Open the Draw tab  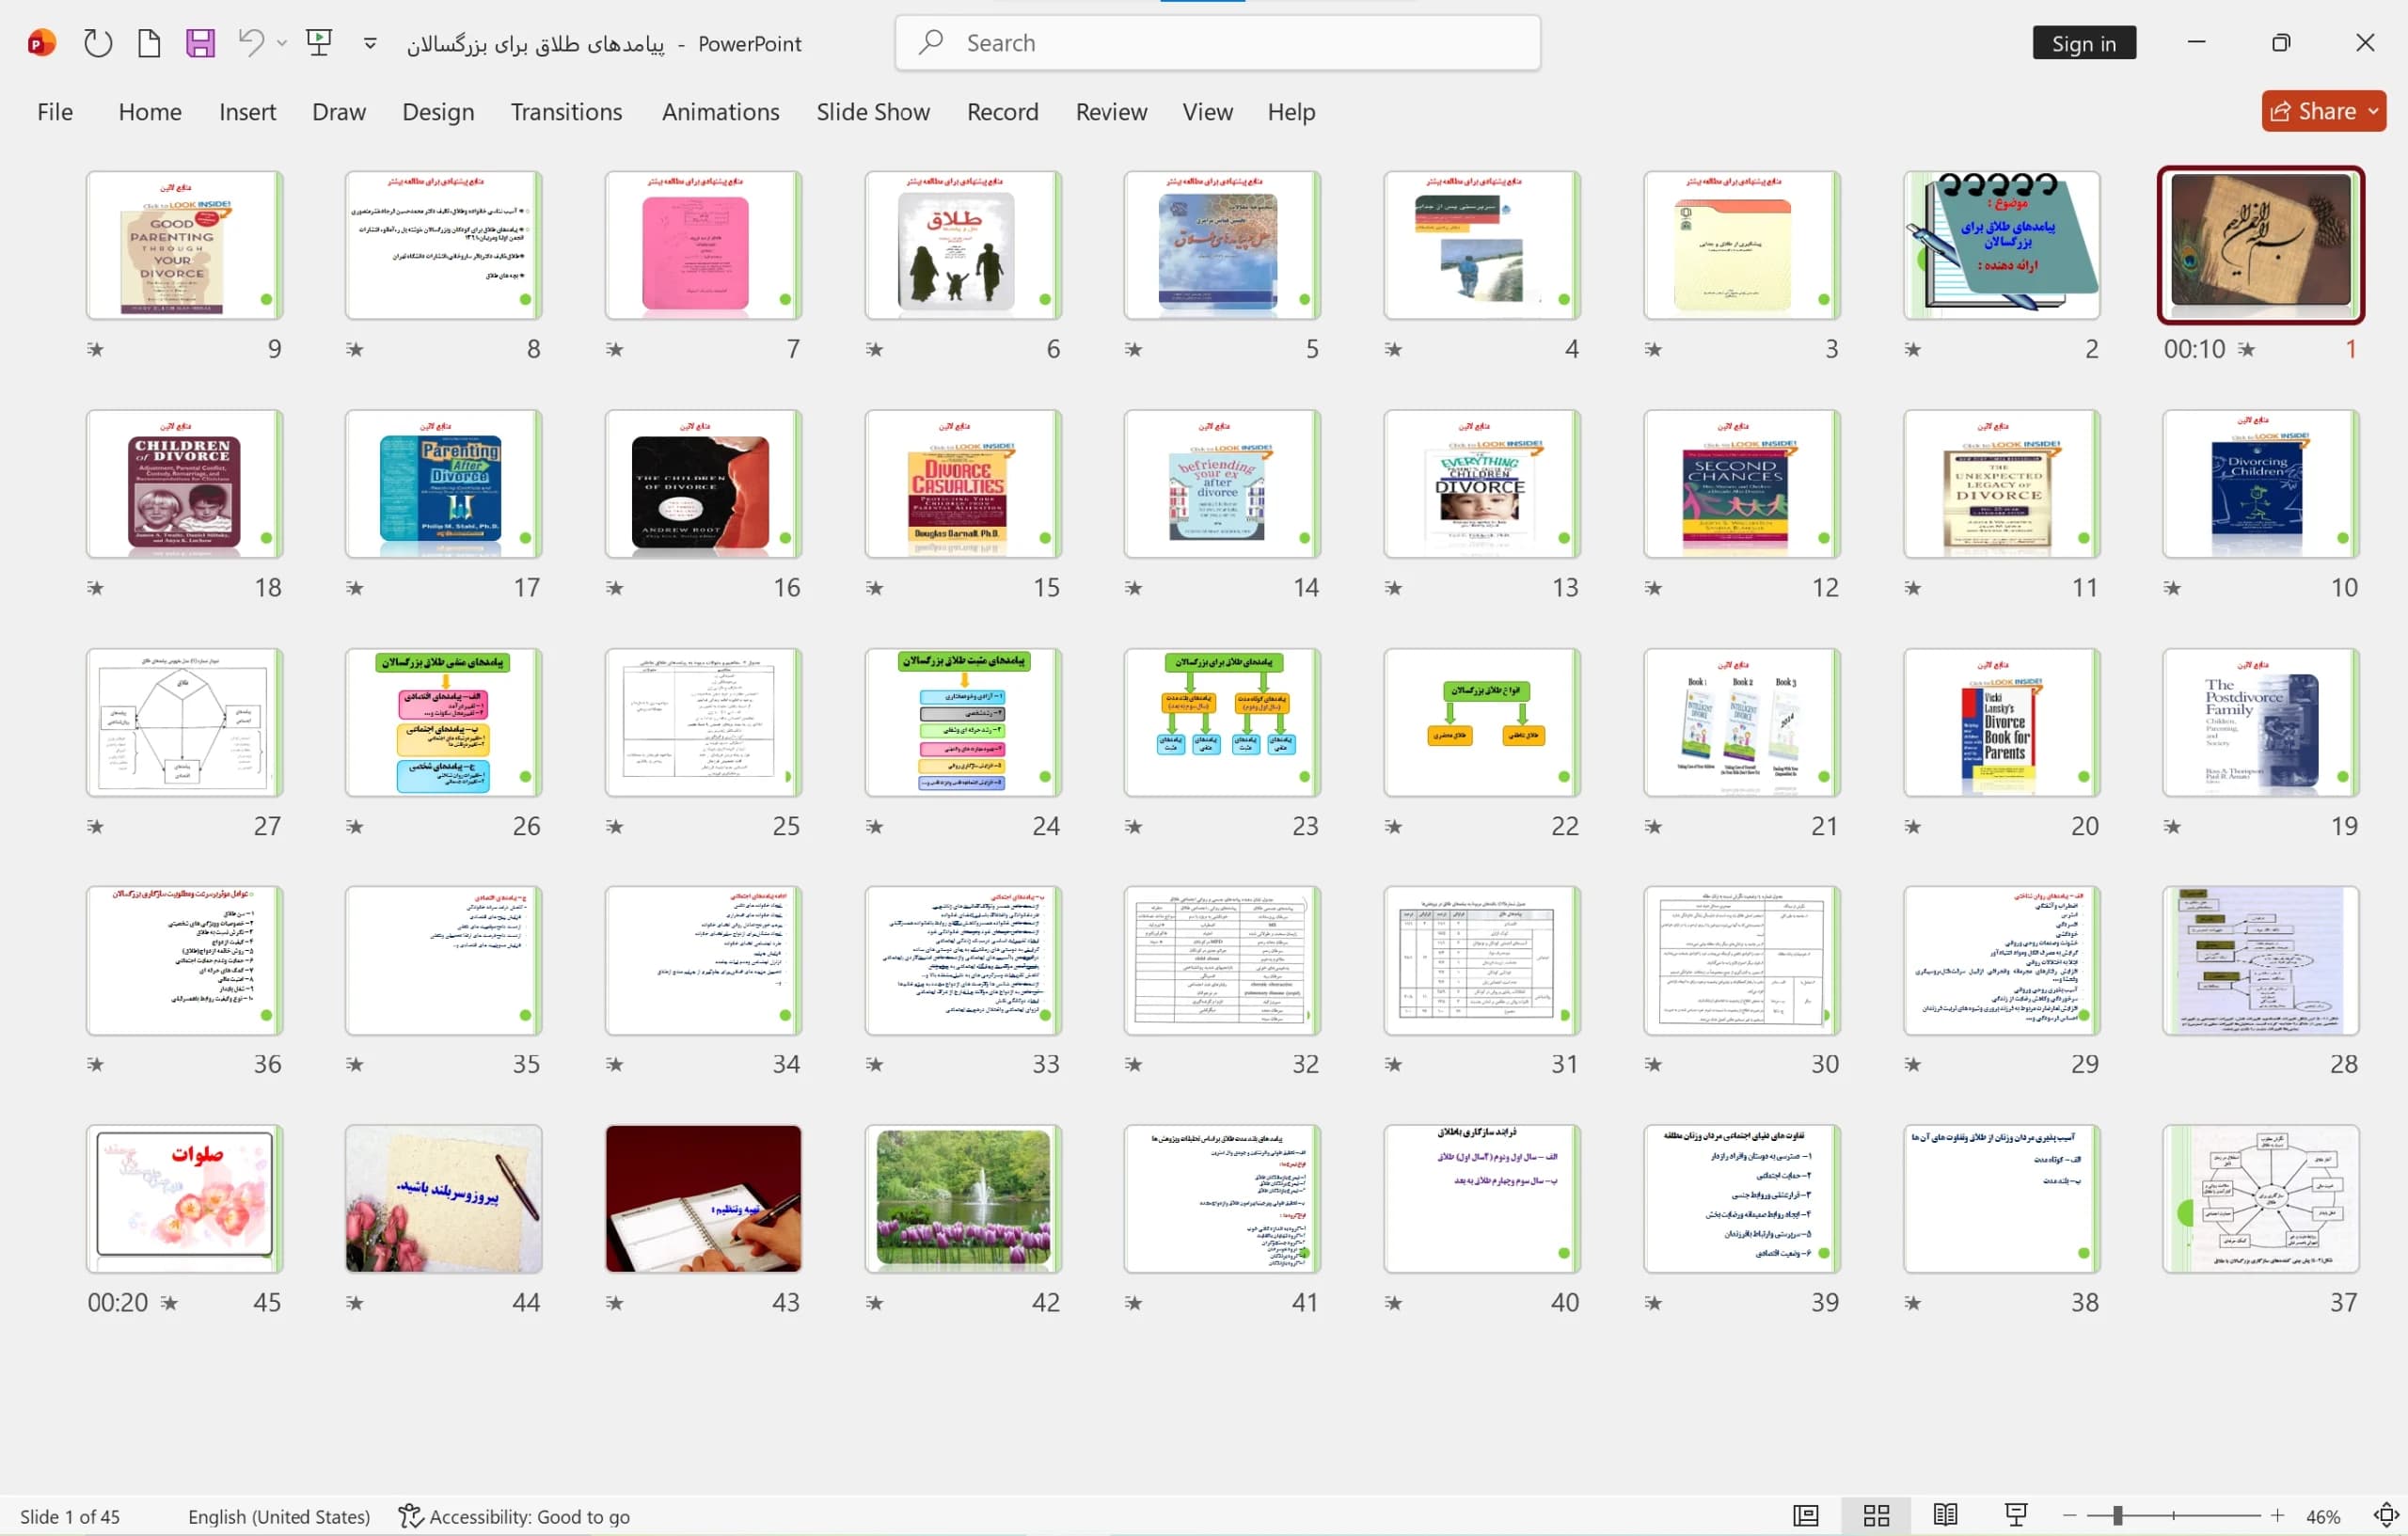pos(339,111)
